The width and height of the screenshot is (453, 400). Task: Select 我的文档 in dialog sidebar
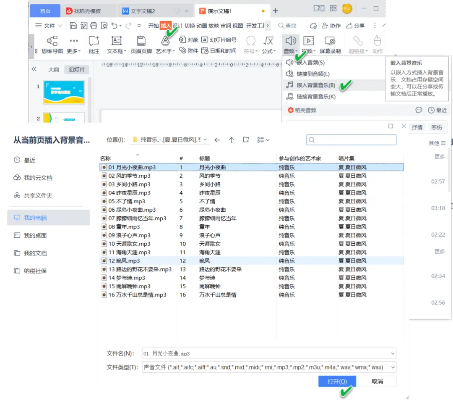[x=30, y=253]
